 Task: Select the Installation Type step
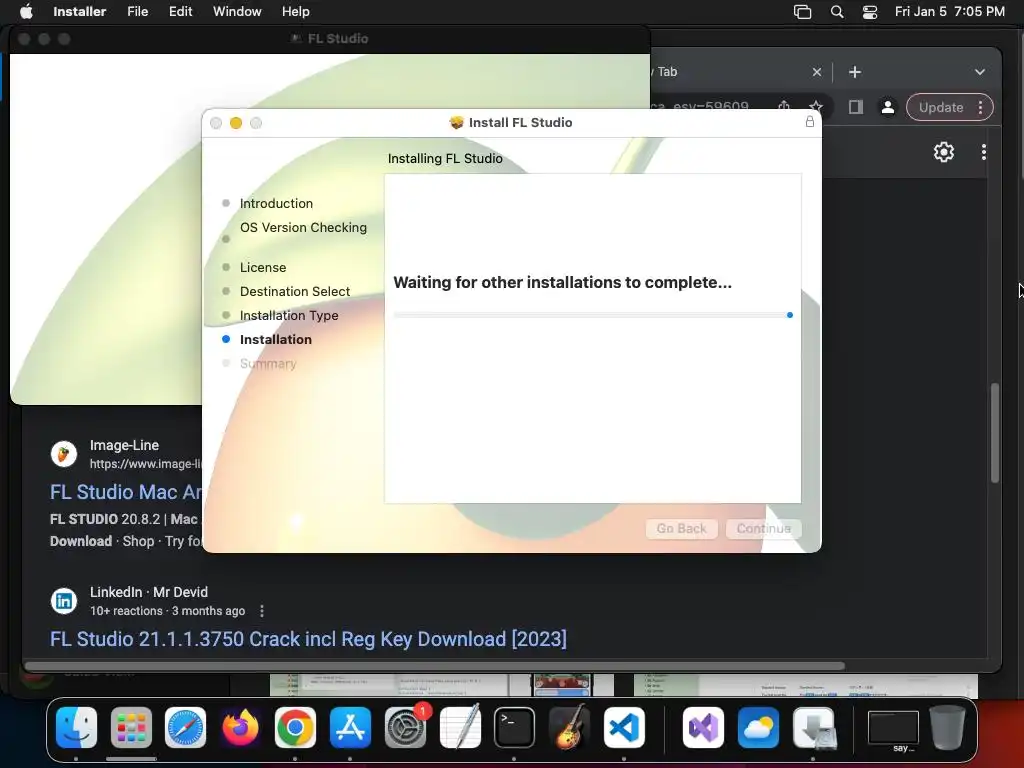(x=289, y=315)
